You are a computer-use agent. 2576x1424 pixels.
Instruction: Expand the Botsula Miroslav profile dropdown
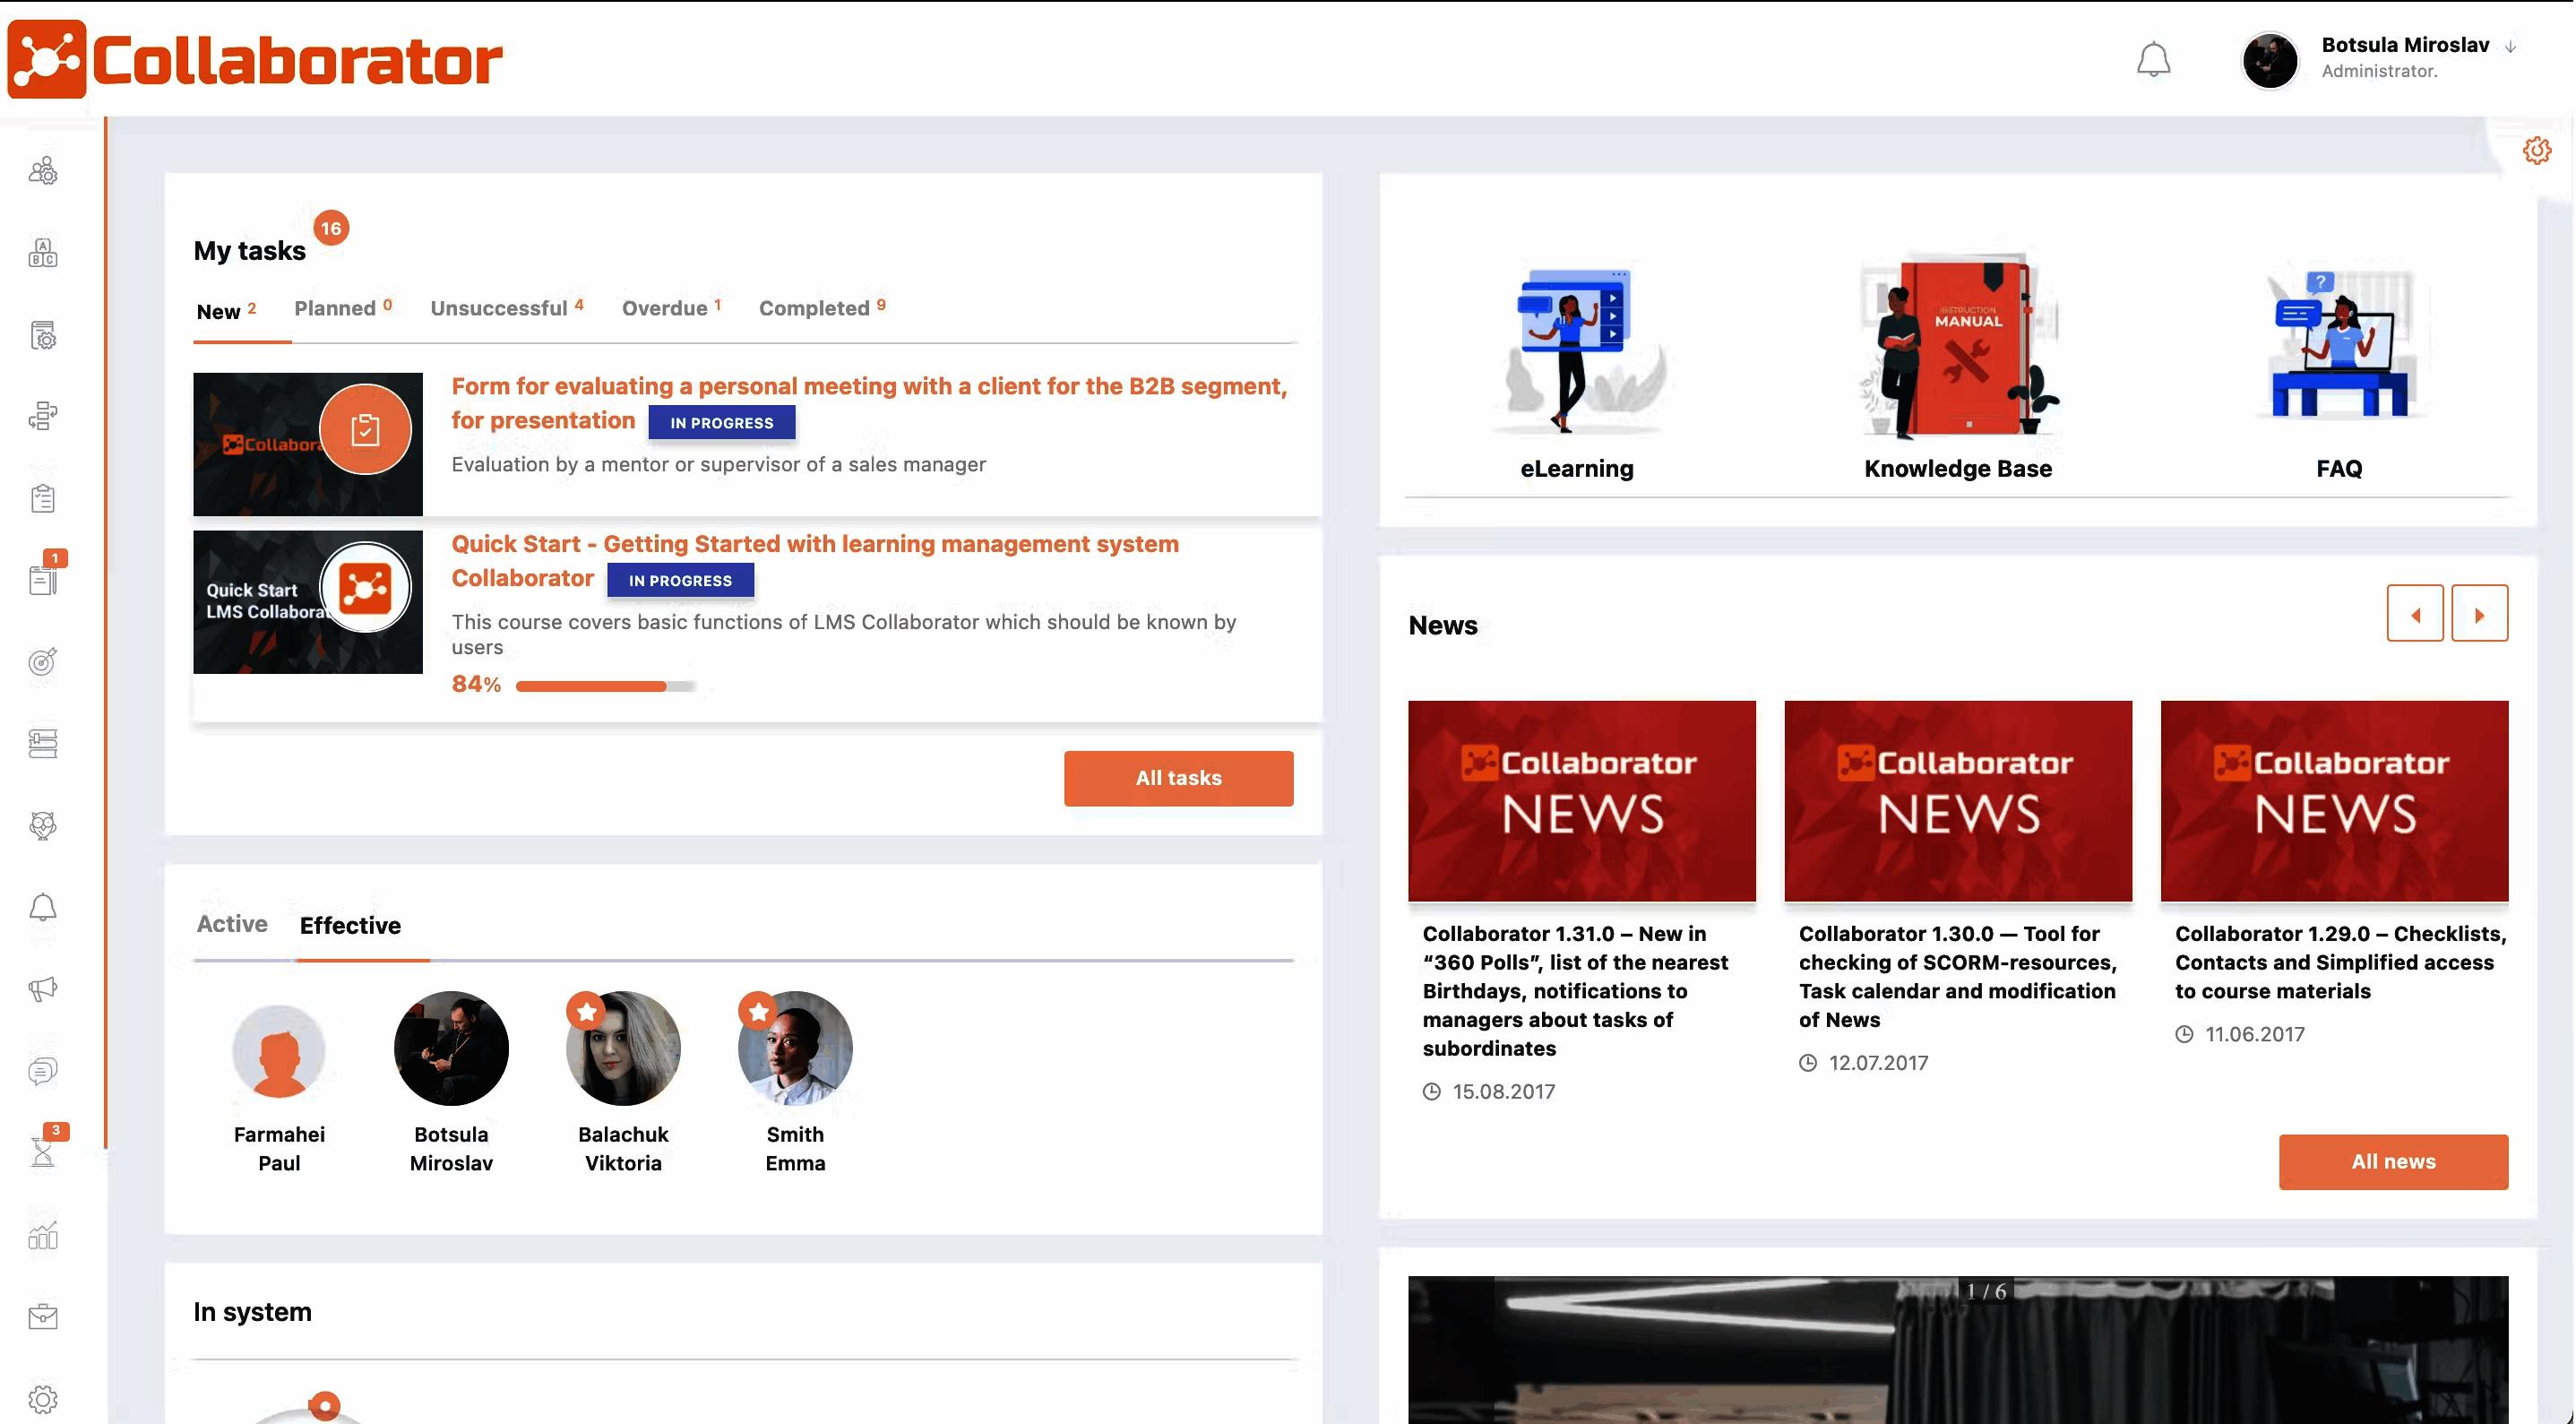click(2404, 45)
